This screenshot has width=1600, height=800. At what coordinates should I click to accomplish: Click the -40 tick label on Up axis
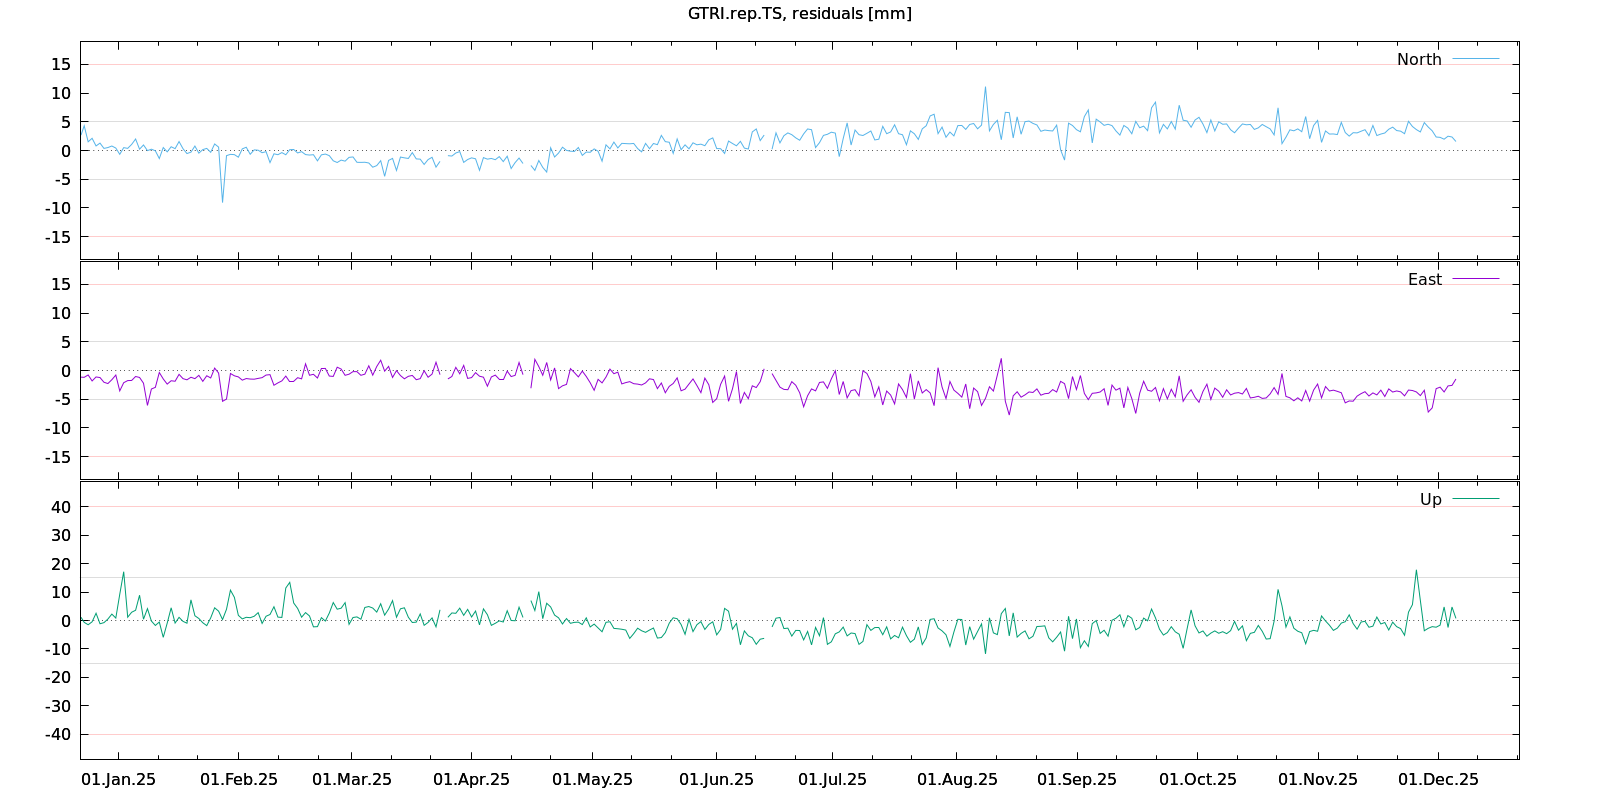click(58, 734)
